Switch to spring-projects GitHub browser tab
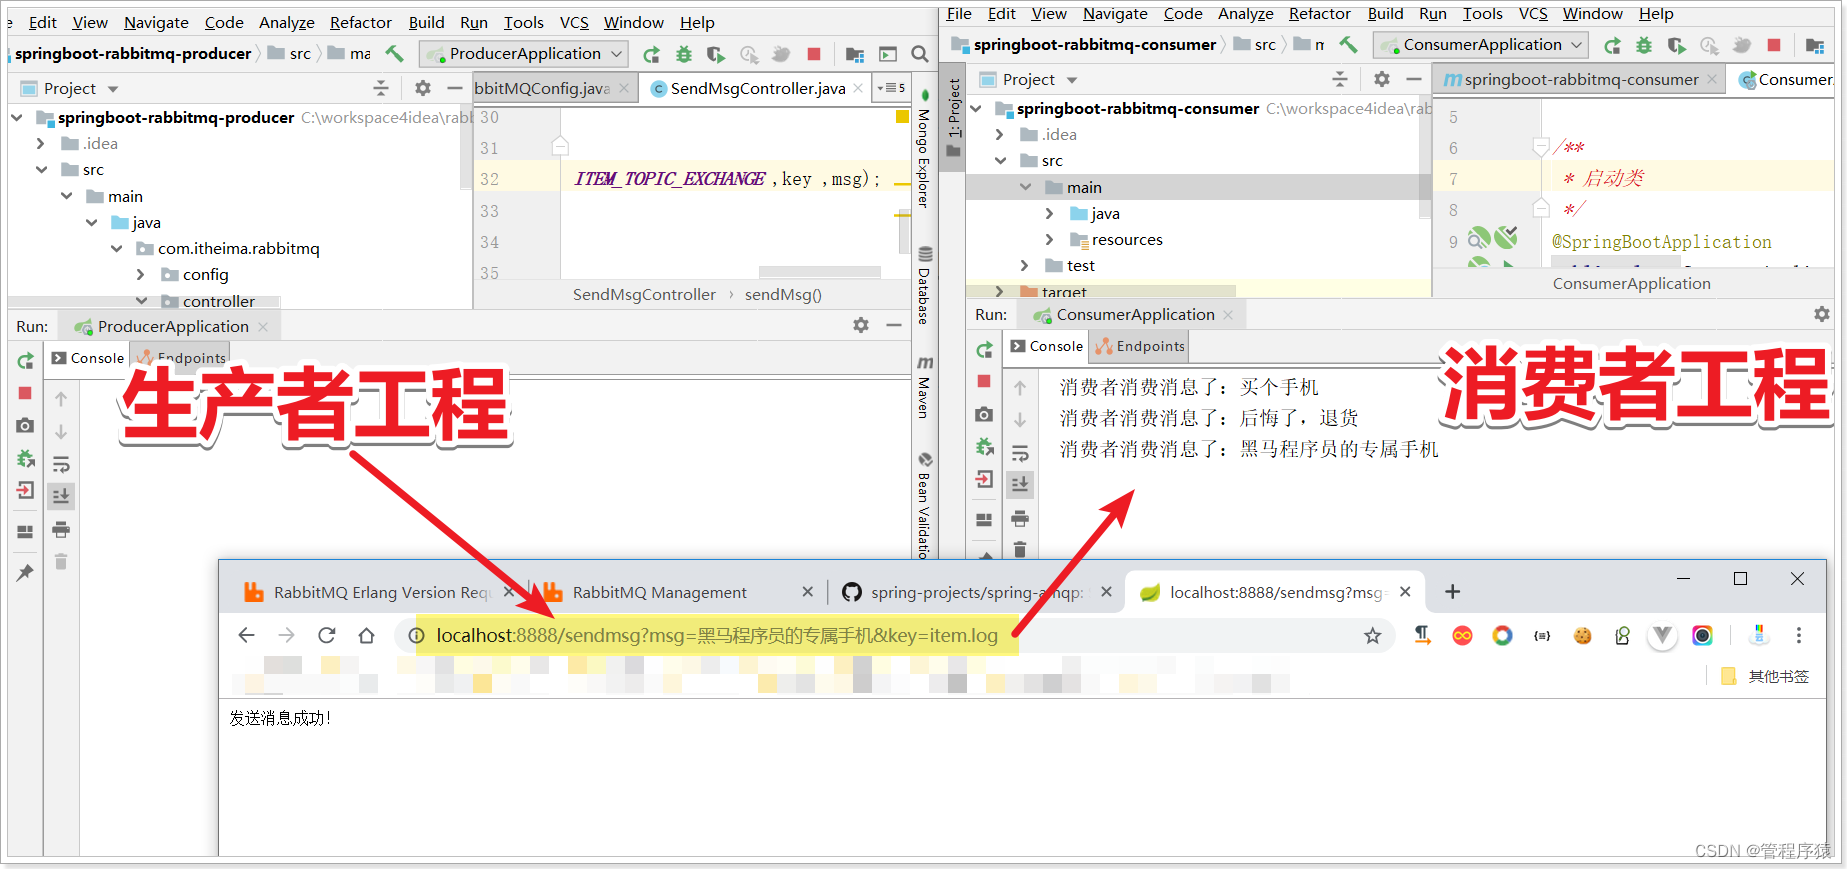This screenshot has width=1847, height=869. click(976, 592)
